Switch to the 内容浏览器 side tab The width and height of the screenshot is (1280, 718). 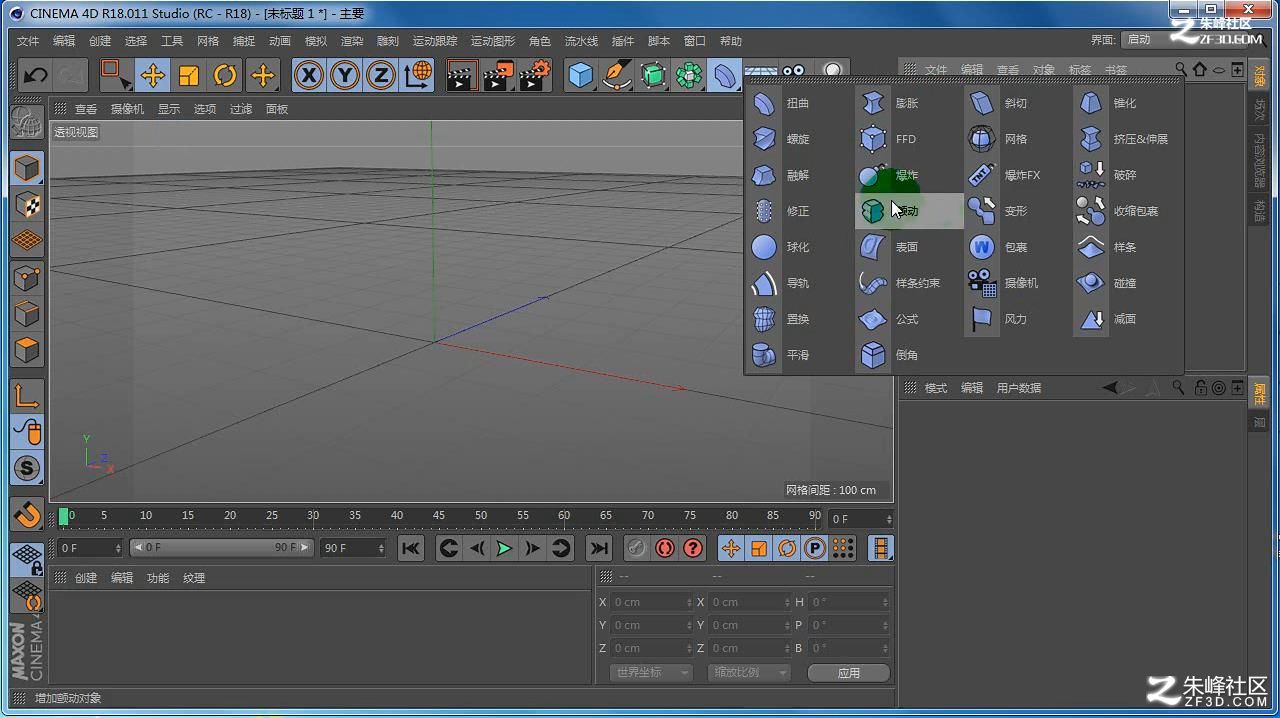(x=1260, y=161)
